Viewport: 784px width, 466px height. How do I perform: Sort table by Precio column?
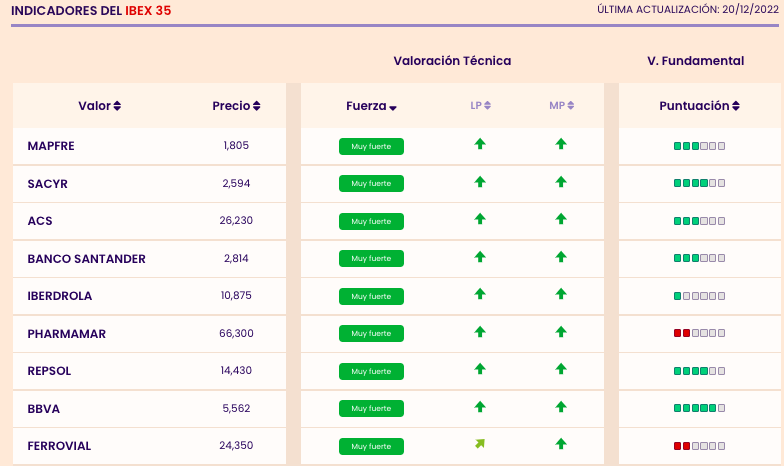pos(236,106)
